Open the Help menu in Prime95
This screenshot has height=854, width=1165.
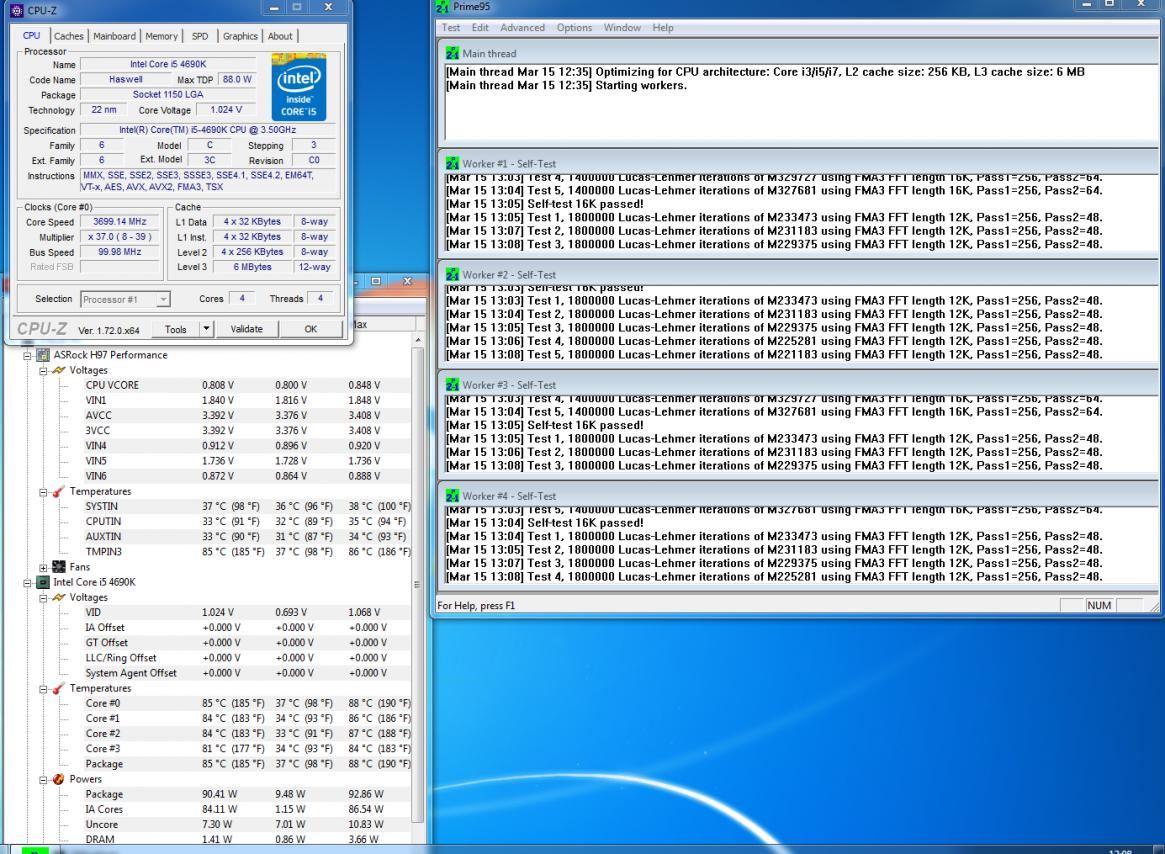click(x=663, y=28)
